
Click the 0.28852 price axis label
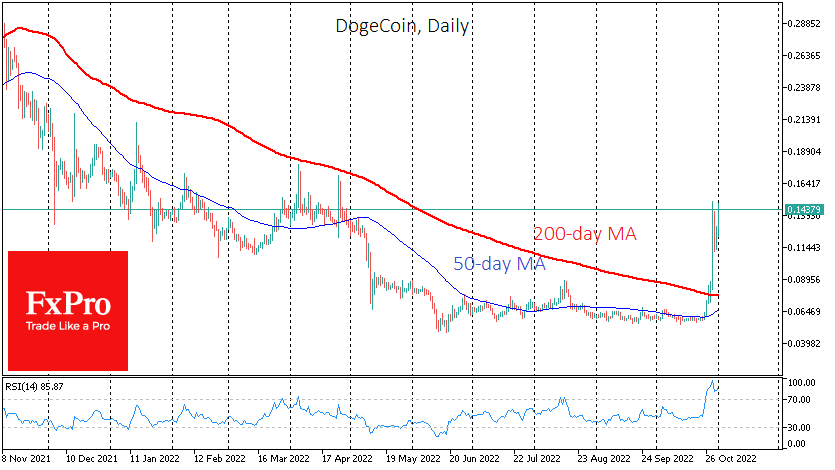806,23
